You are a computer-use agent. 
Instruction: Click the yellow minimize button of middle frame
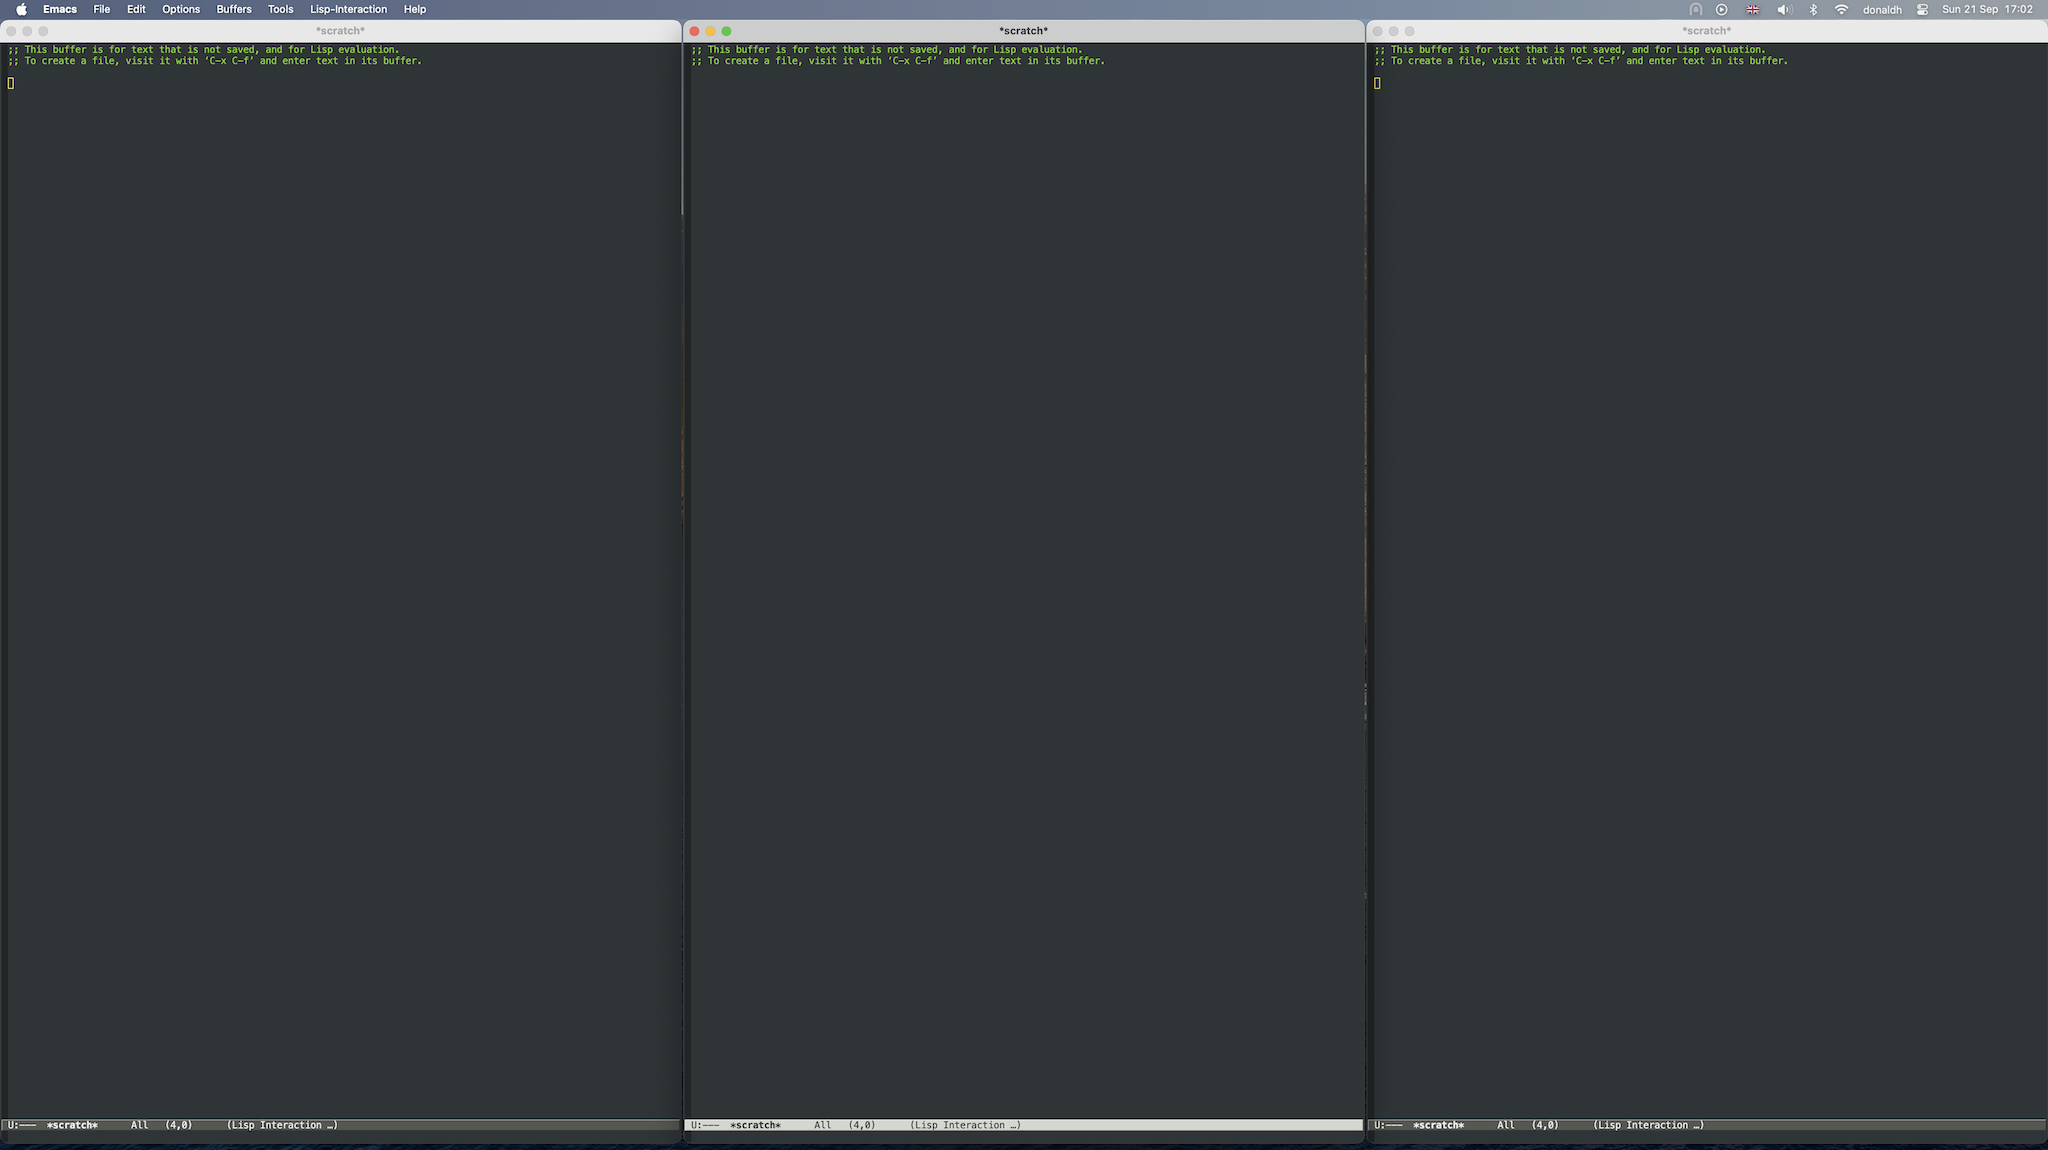[710, 31]
